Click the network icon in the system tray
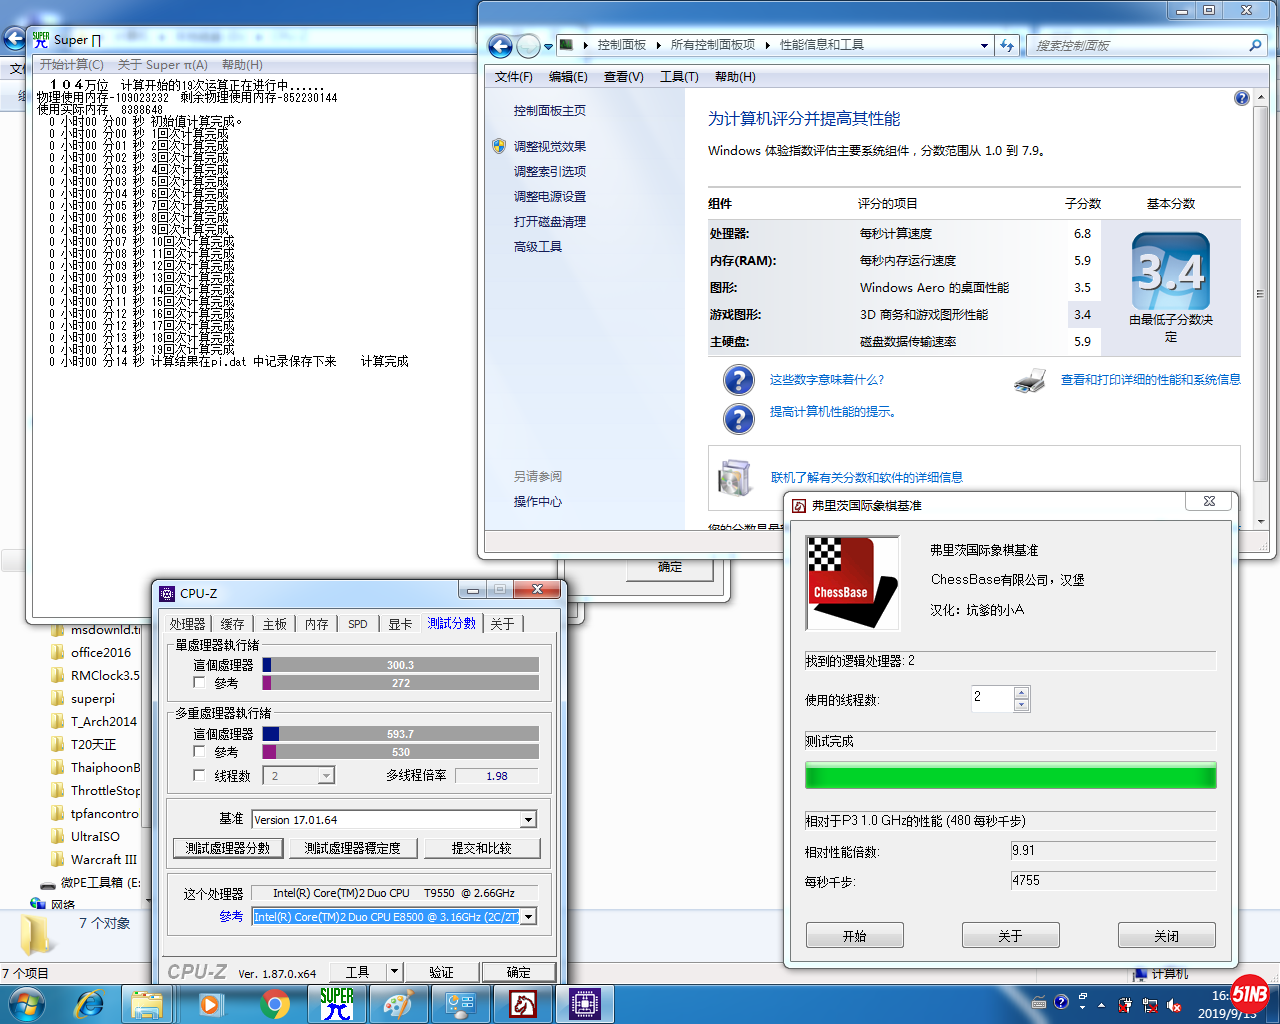The width and height of the screenshot is (1280, 1024). tap(1149, 1005)
